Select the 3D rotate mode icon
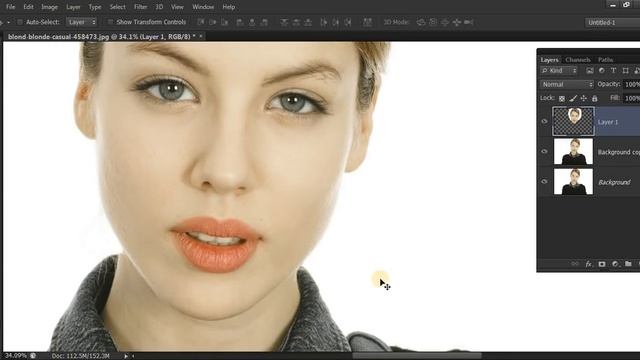Viewport: 640px width, 360px height. [x=421, y=22]
